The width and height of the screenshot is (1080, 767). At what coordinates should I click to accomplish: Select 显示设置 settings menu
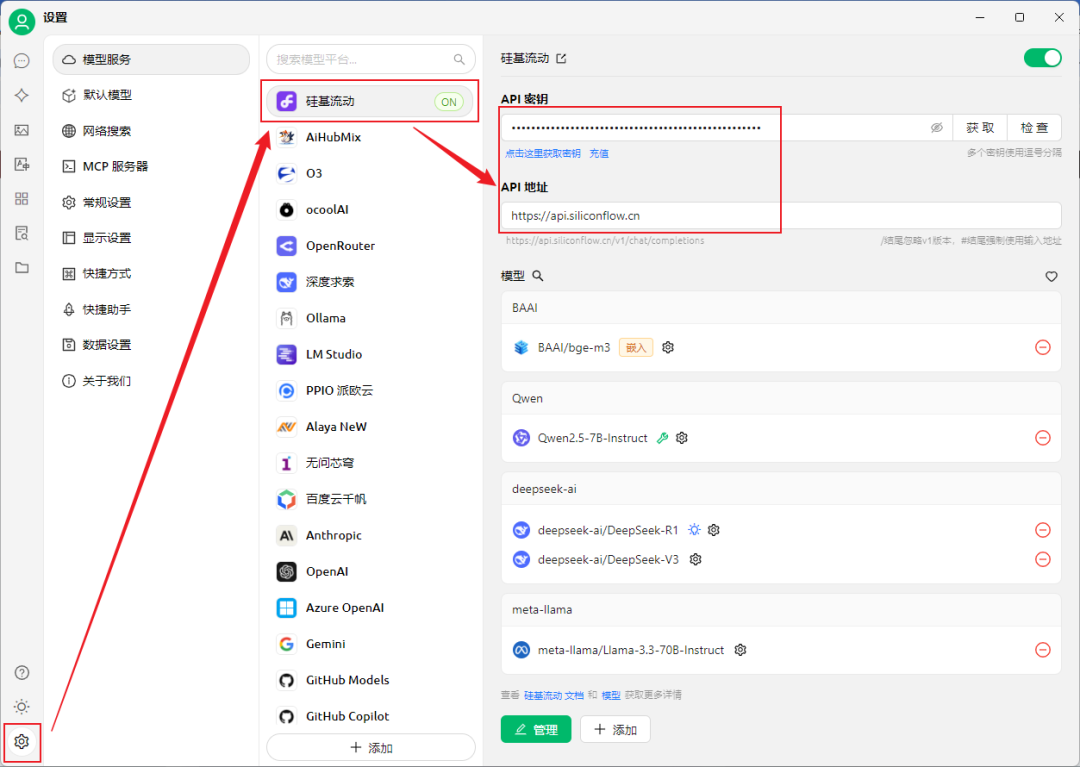click(x=151, y=238)
